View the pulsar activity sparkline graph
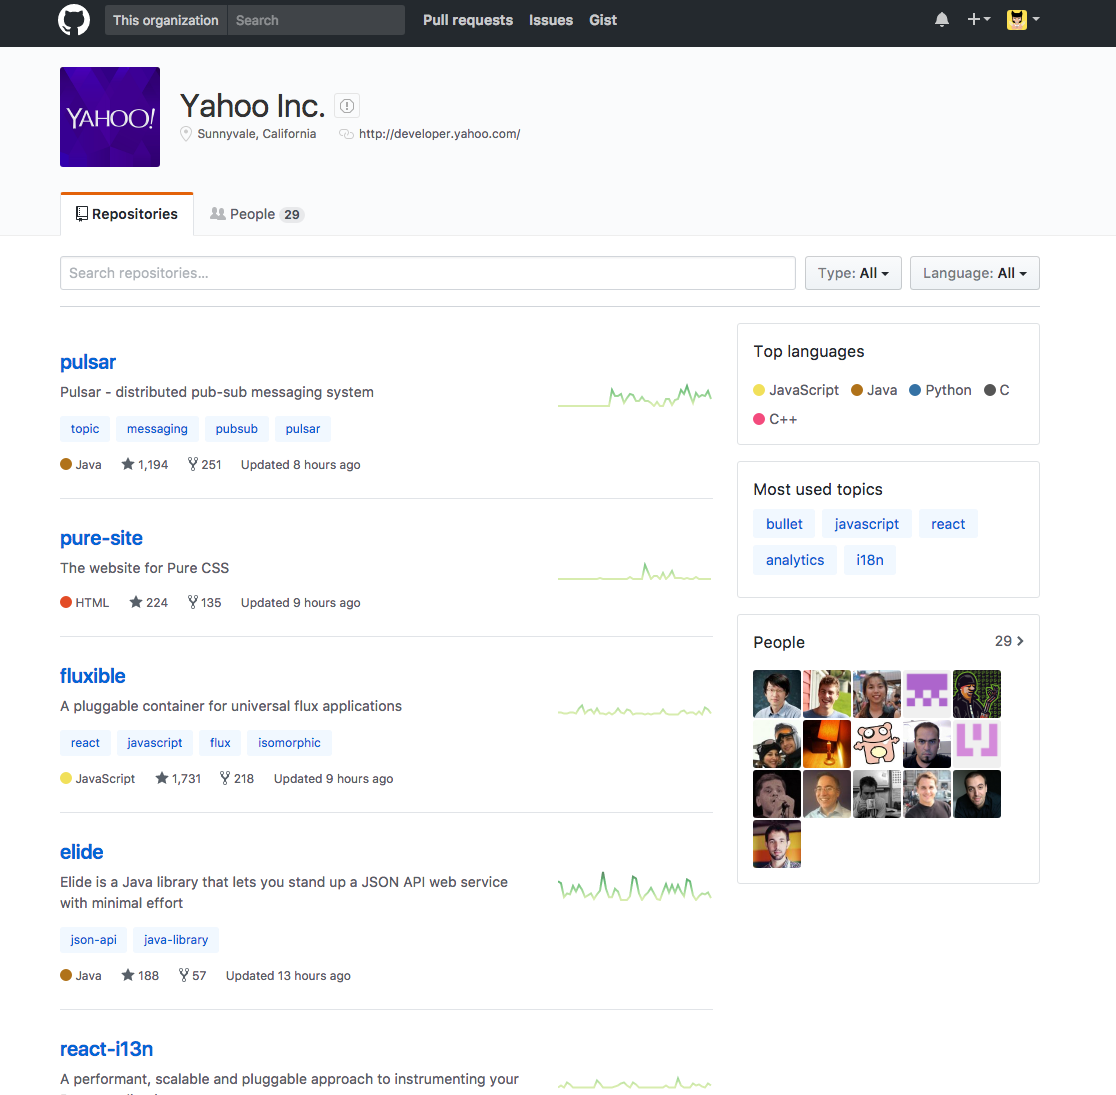 point(634,395)
